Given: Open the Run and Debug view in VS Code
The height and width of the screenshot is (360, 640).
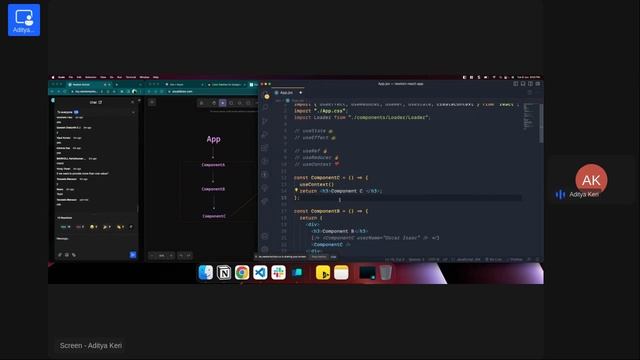Looking at the screenshot, I should 265,135.
